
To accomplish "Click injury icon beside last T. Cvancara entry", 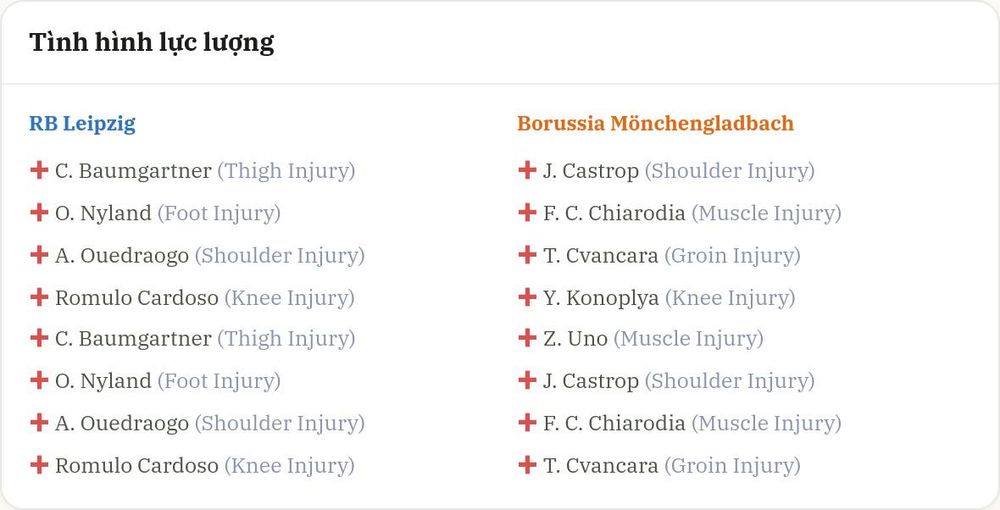I will tap(527, 464).
